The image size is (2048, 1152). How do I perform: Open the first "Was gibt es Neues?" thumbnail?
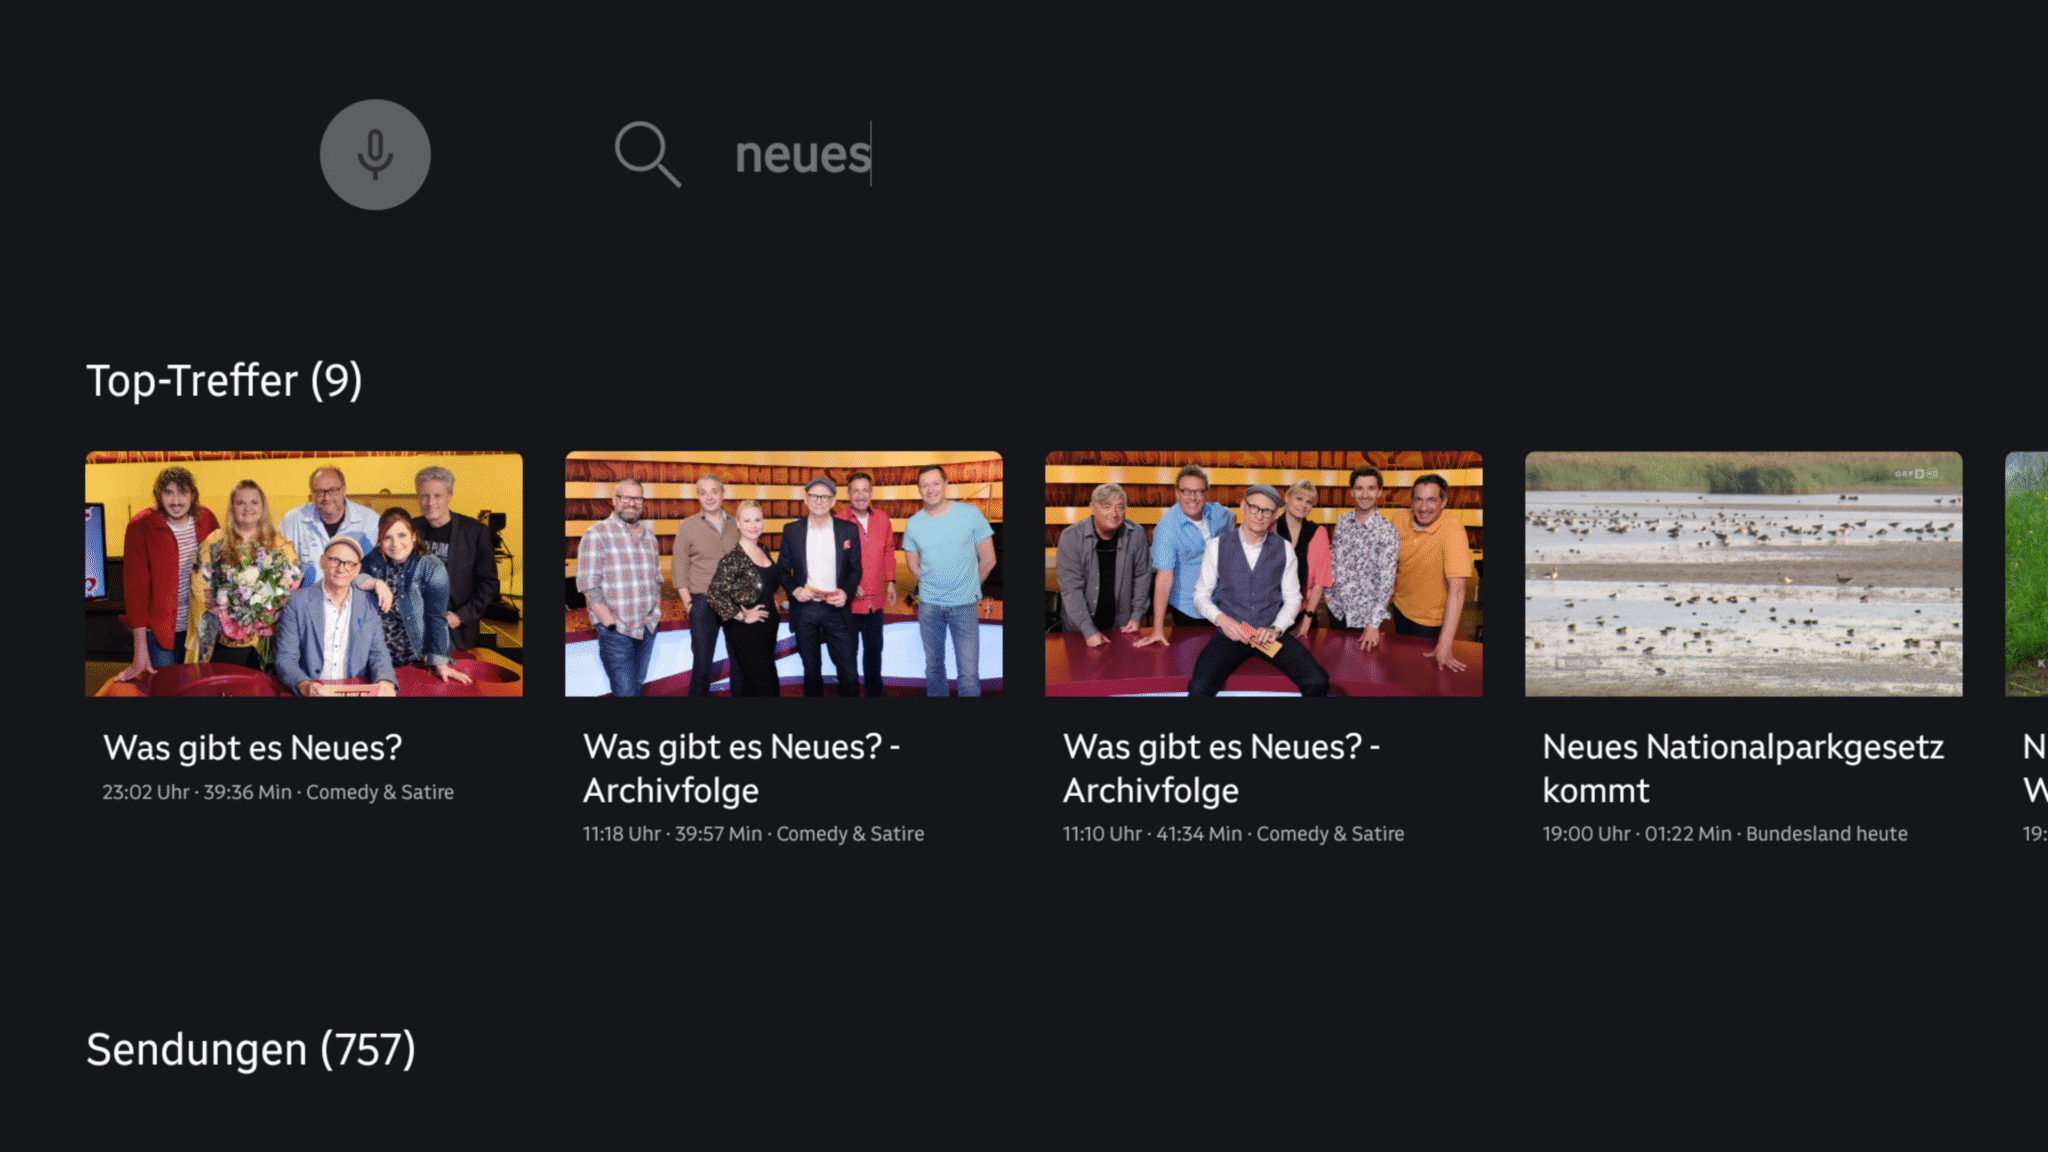[304, 574]
